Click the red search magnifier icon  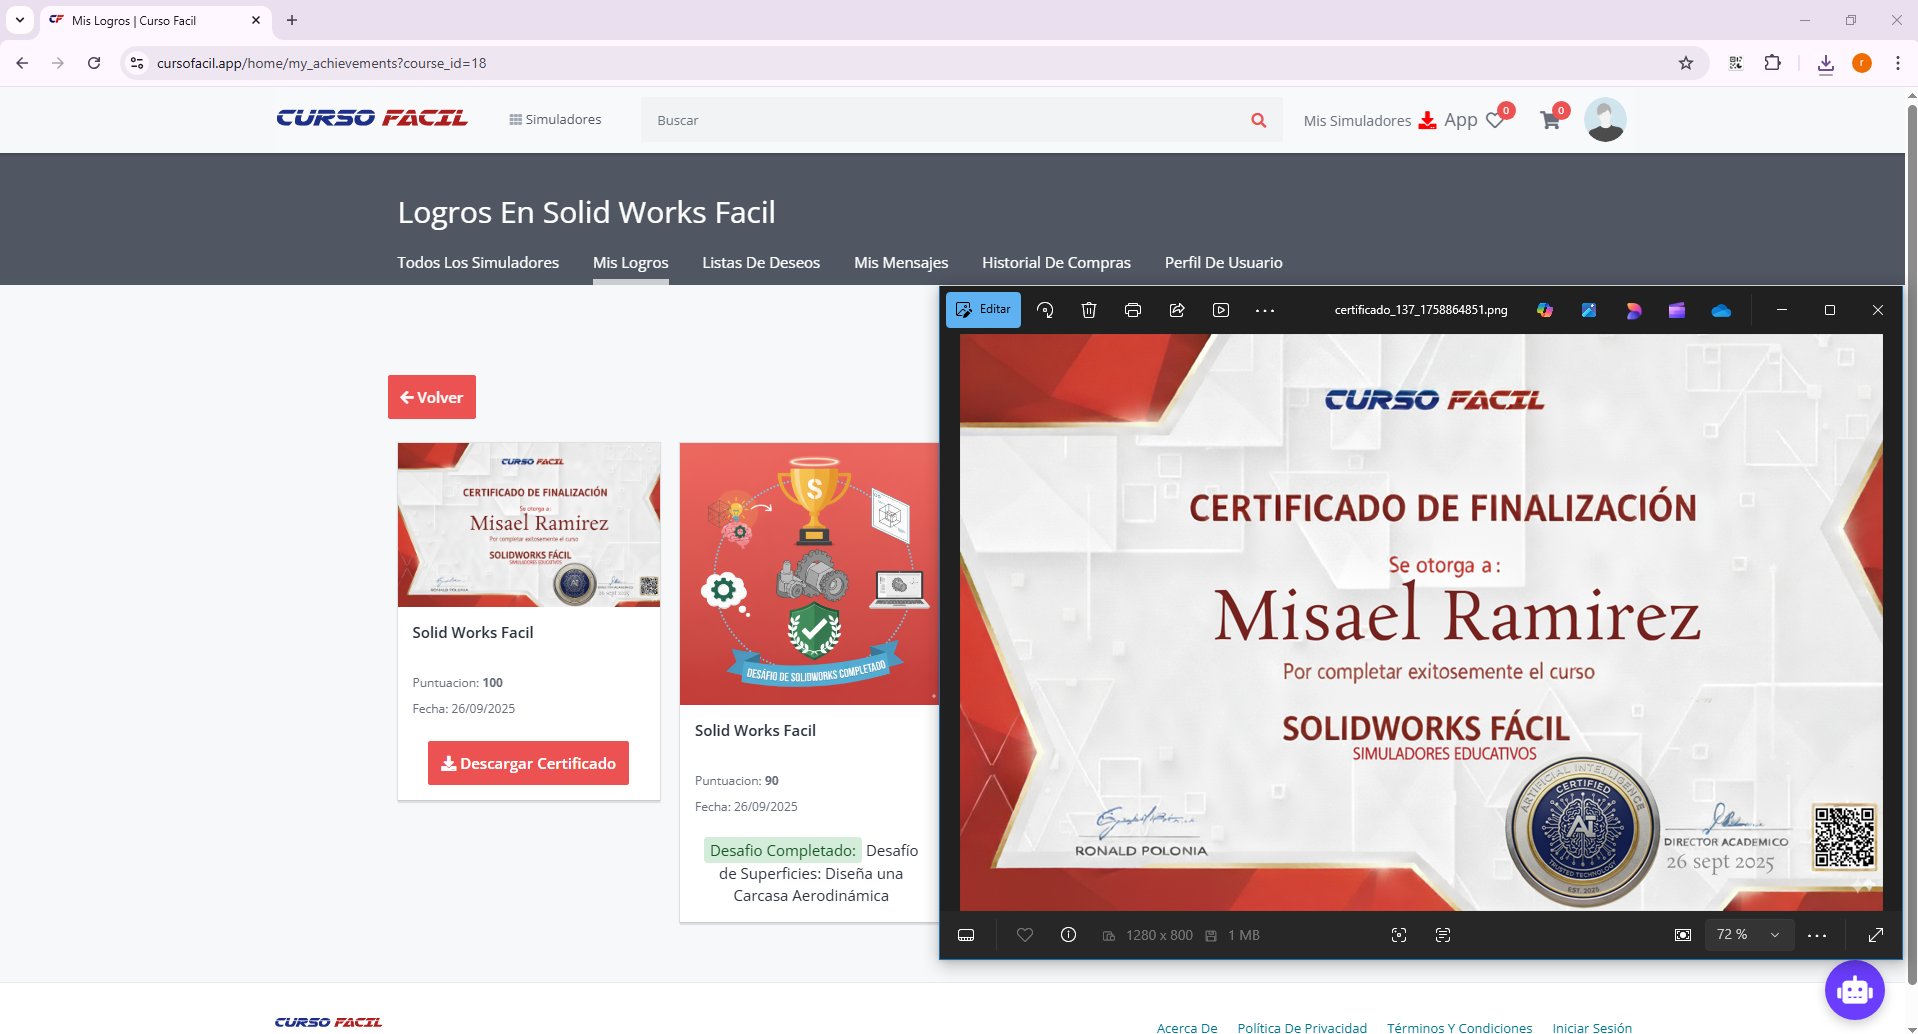tap(1259, 120)
